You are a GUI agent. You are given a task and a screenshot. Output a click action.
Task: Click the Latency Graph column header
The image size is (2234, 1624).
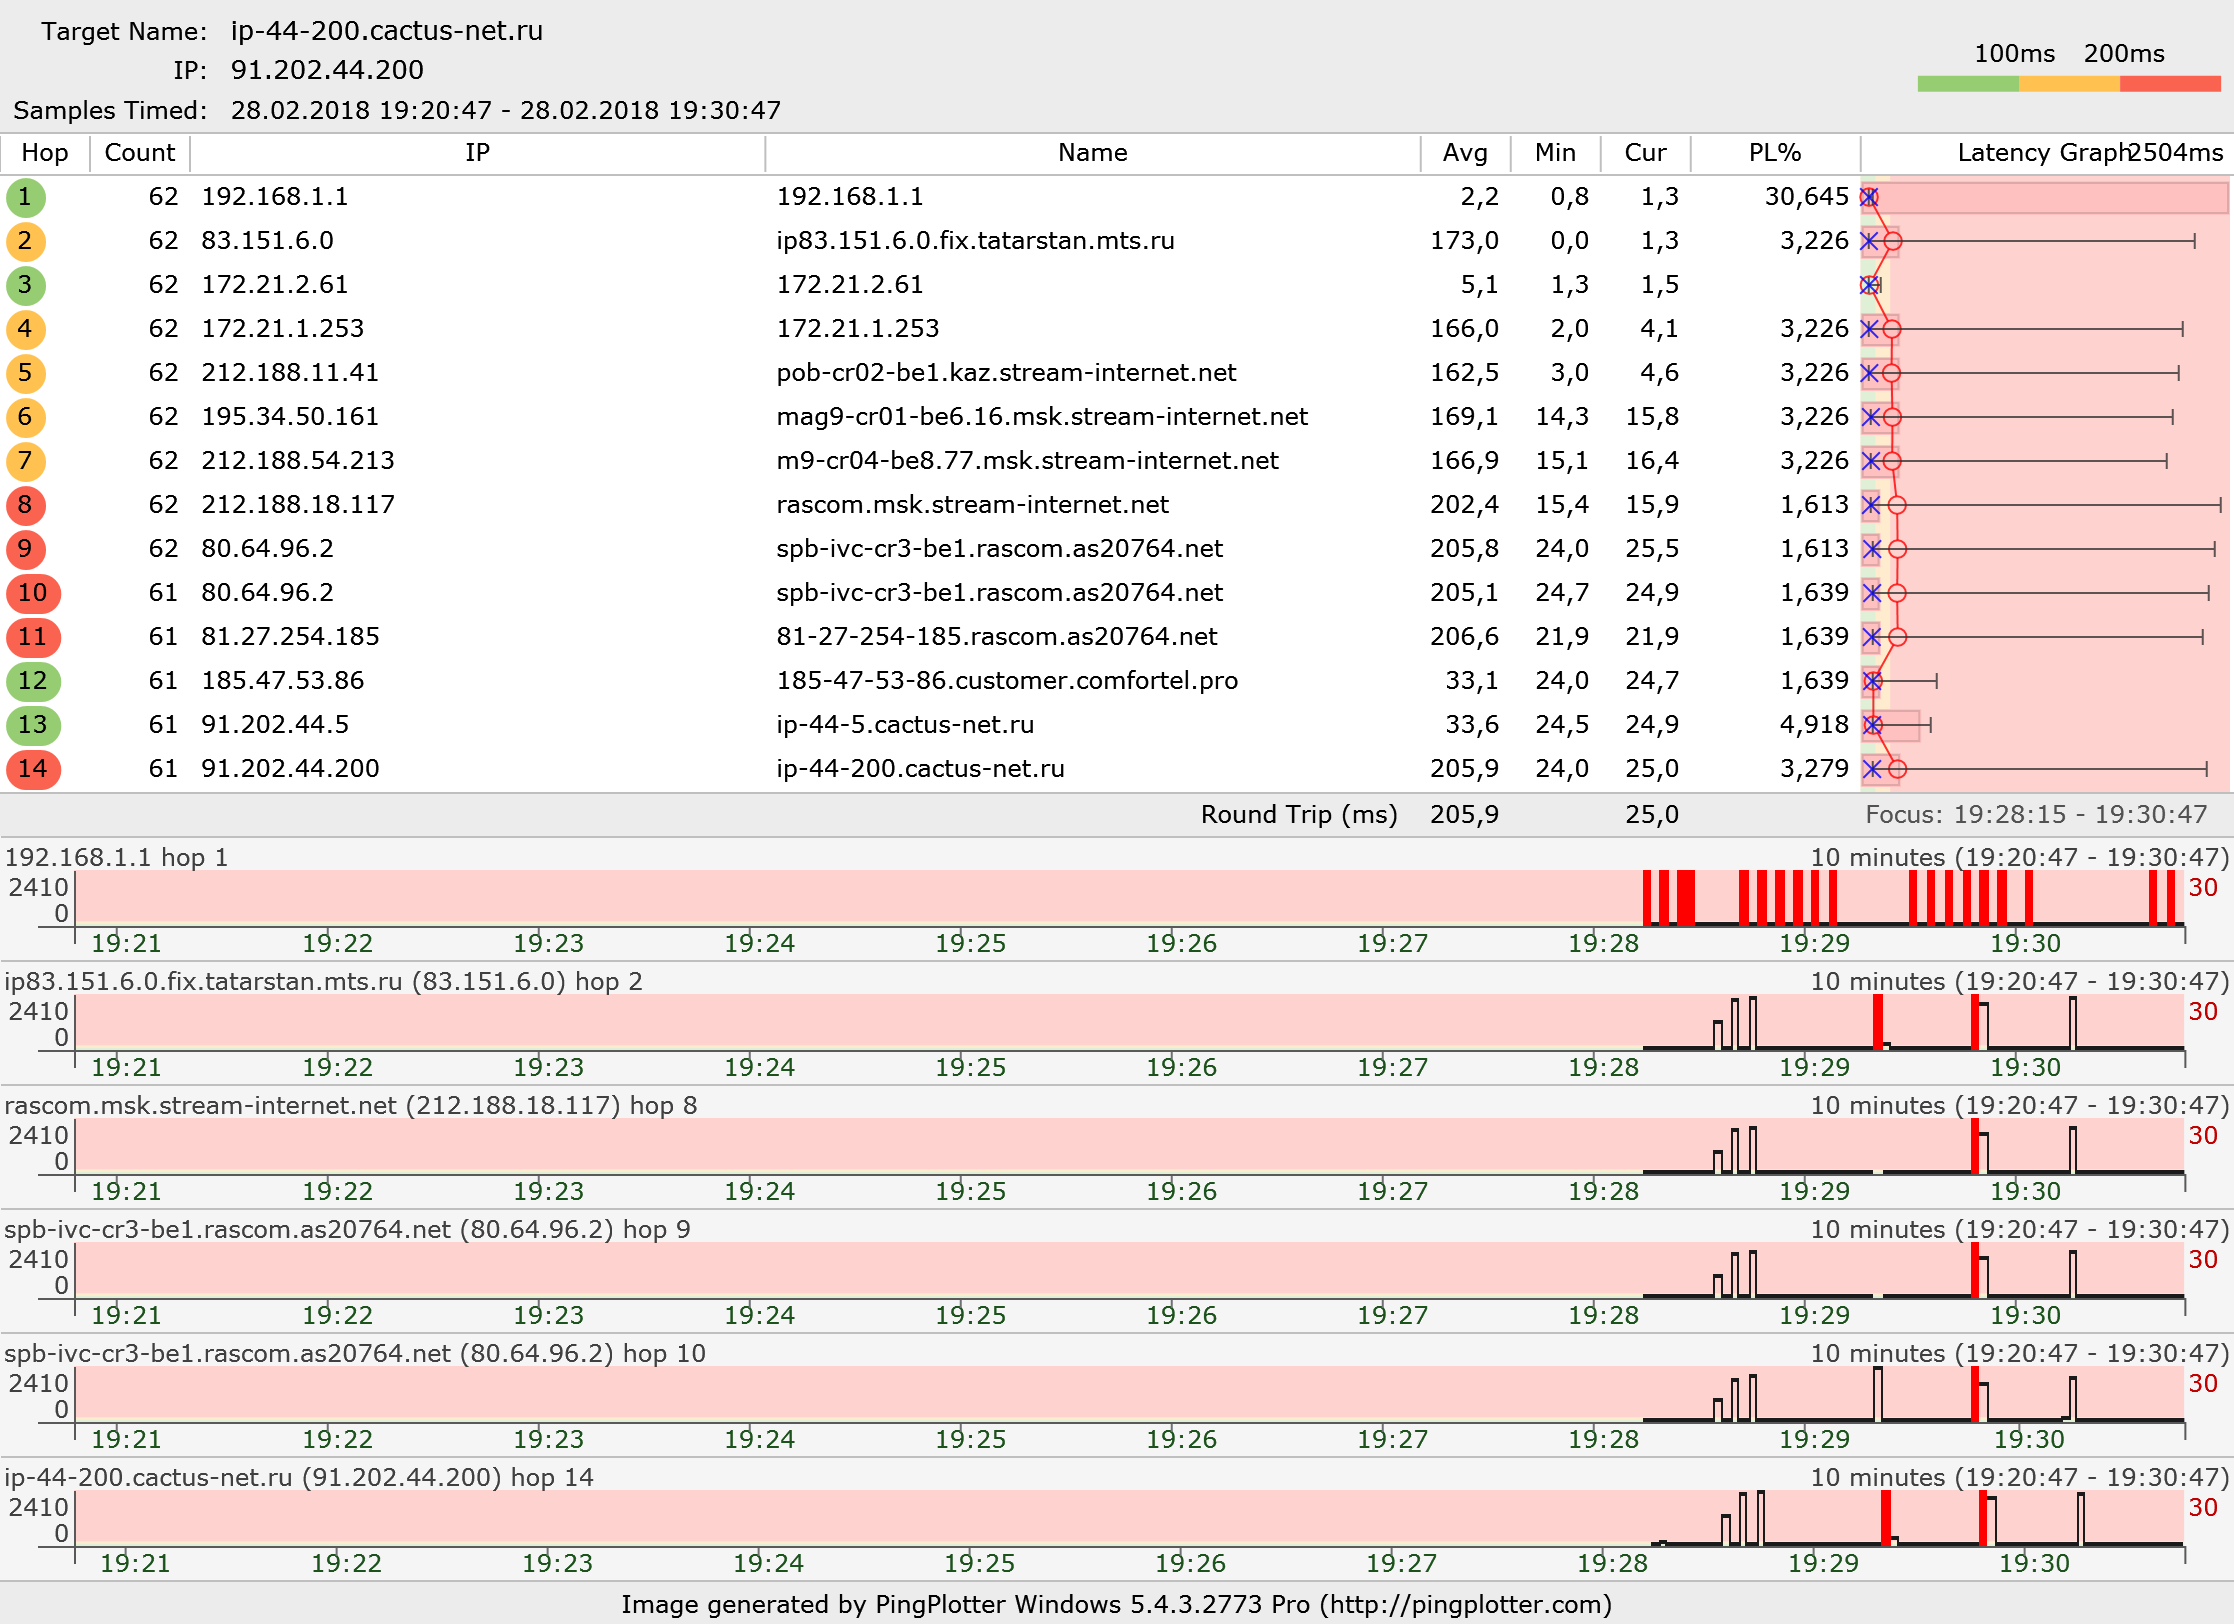tap(2045, 153)
